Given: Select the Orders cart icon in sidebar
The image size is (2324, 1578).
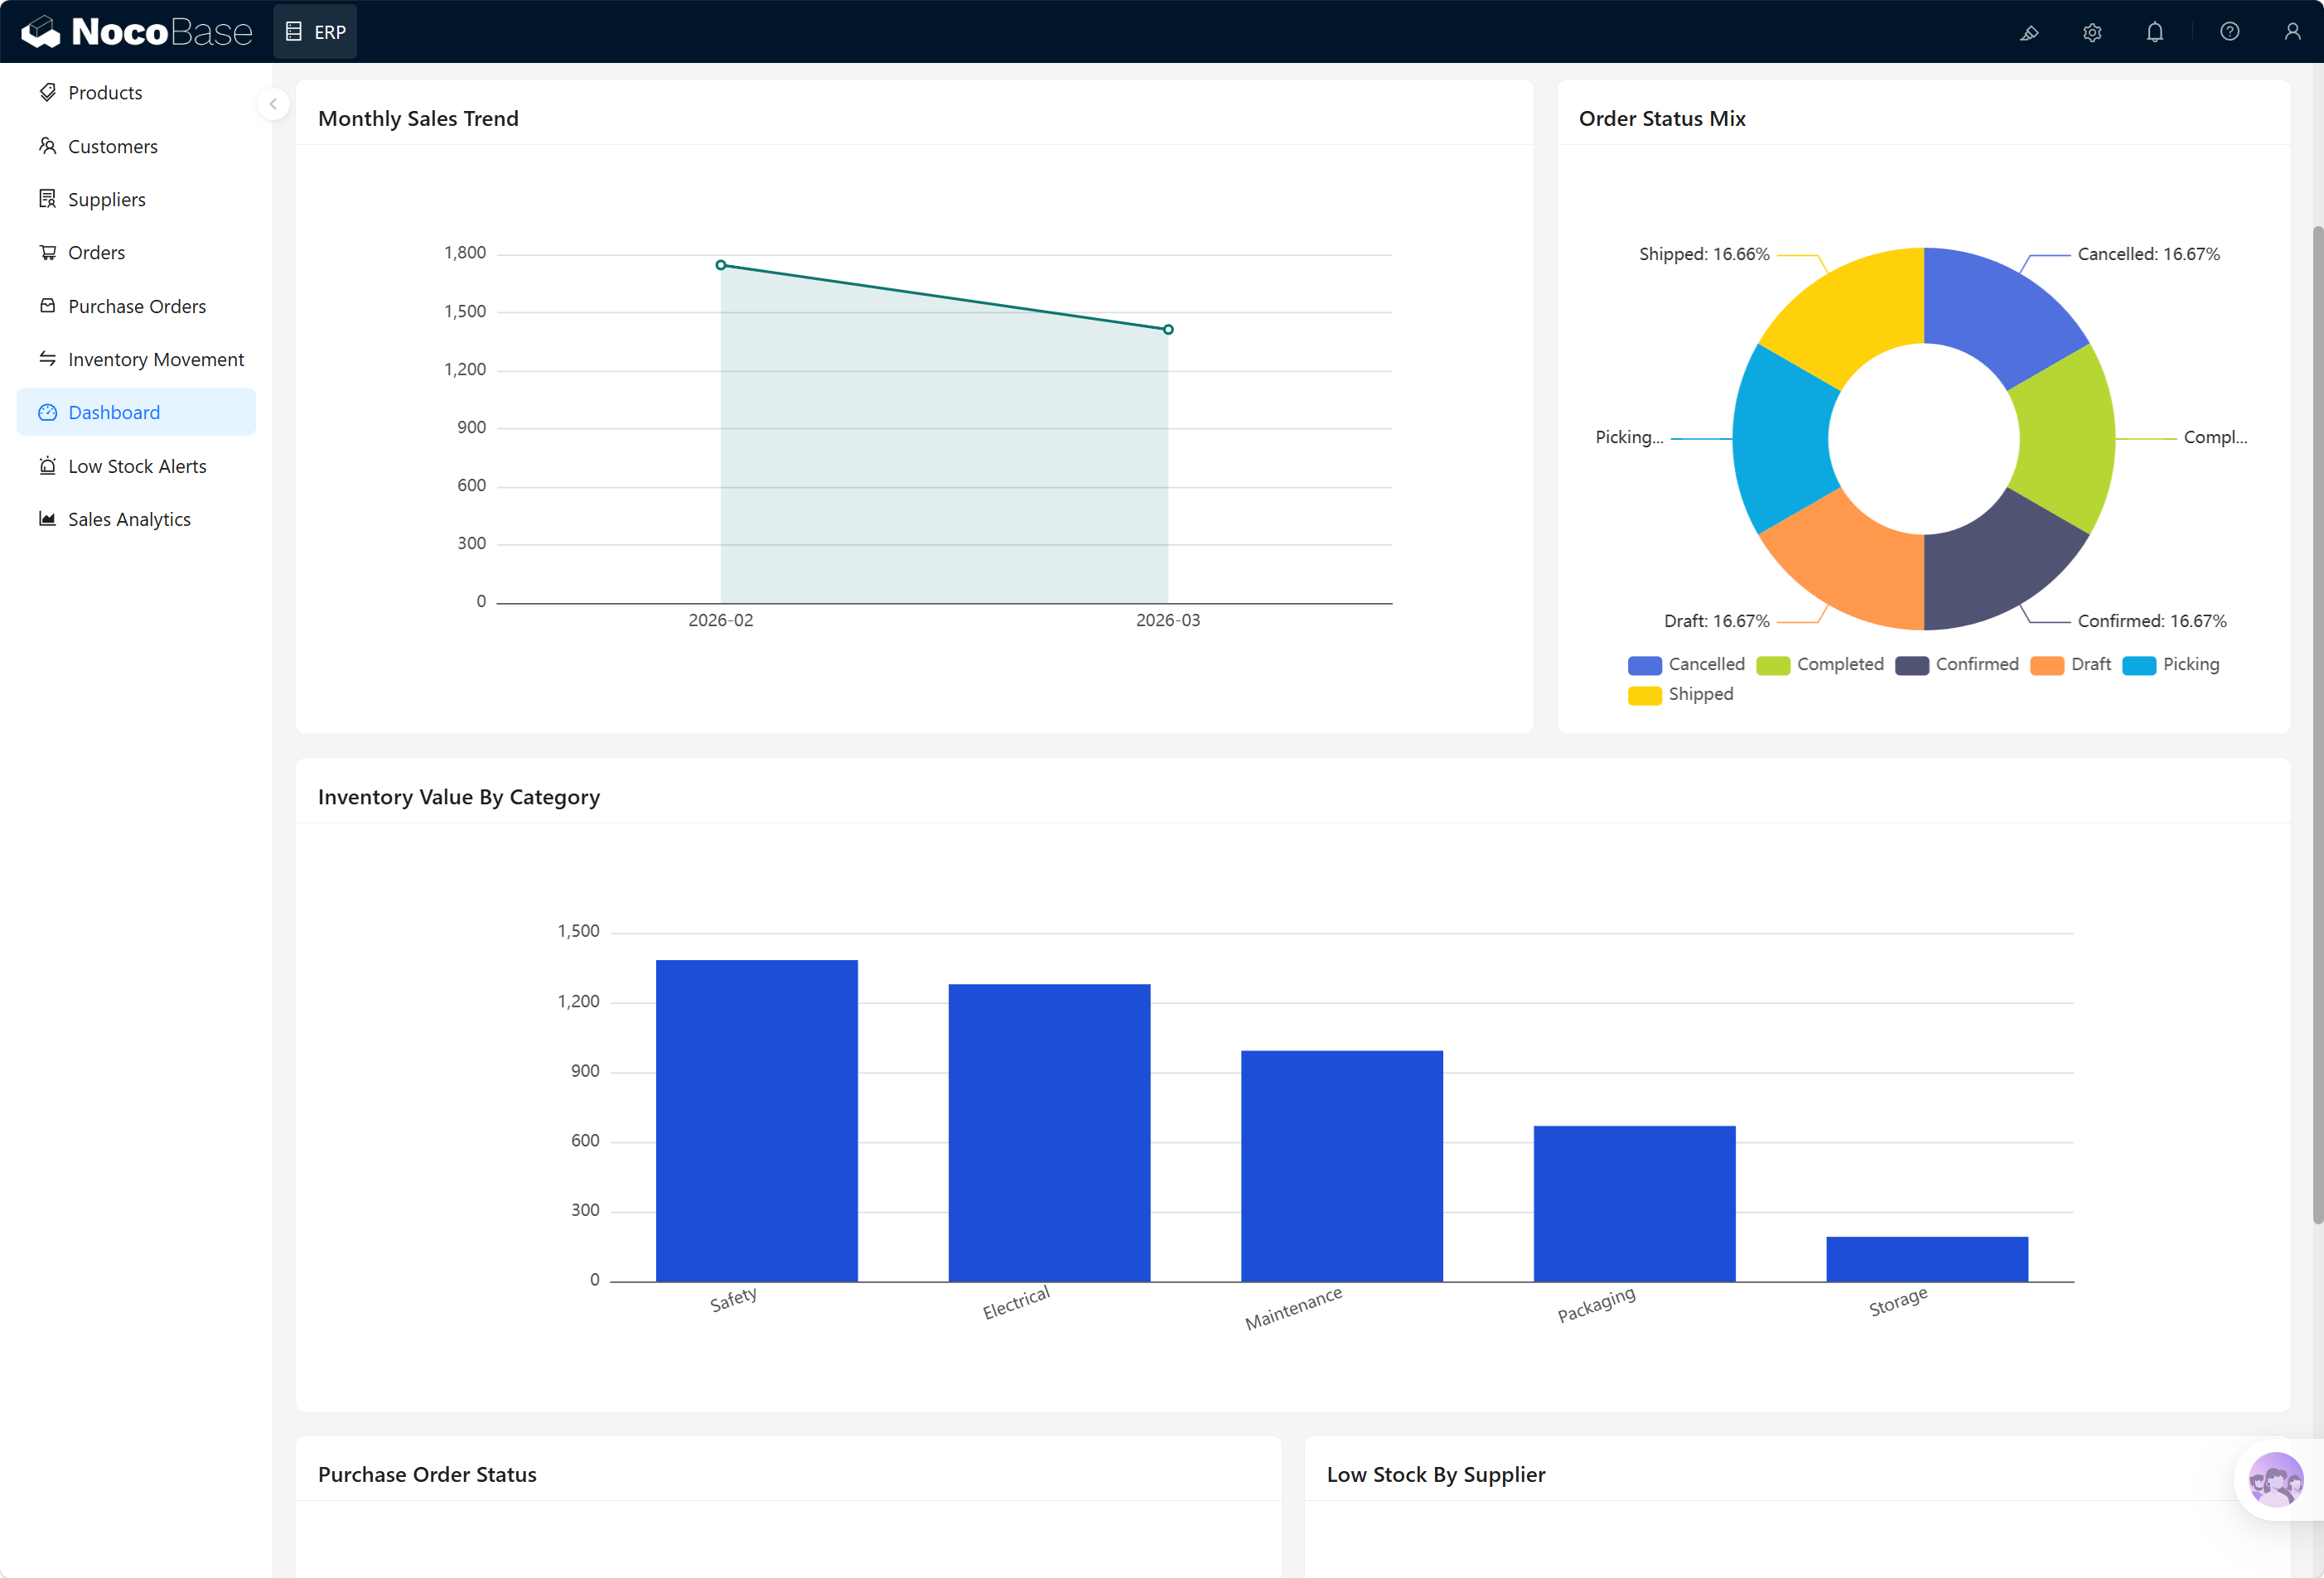Looking at the screenshot, I should pos(47,252).
